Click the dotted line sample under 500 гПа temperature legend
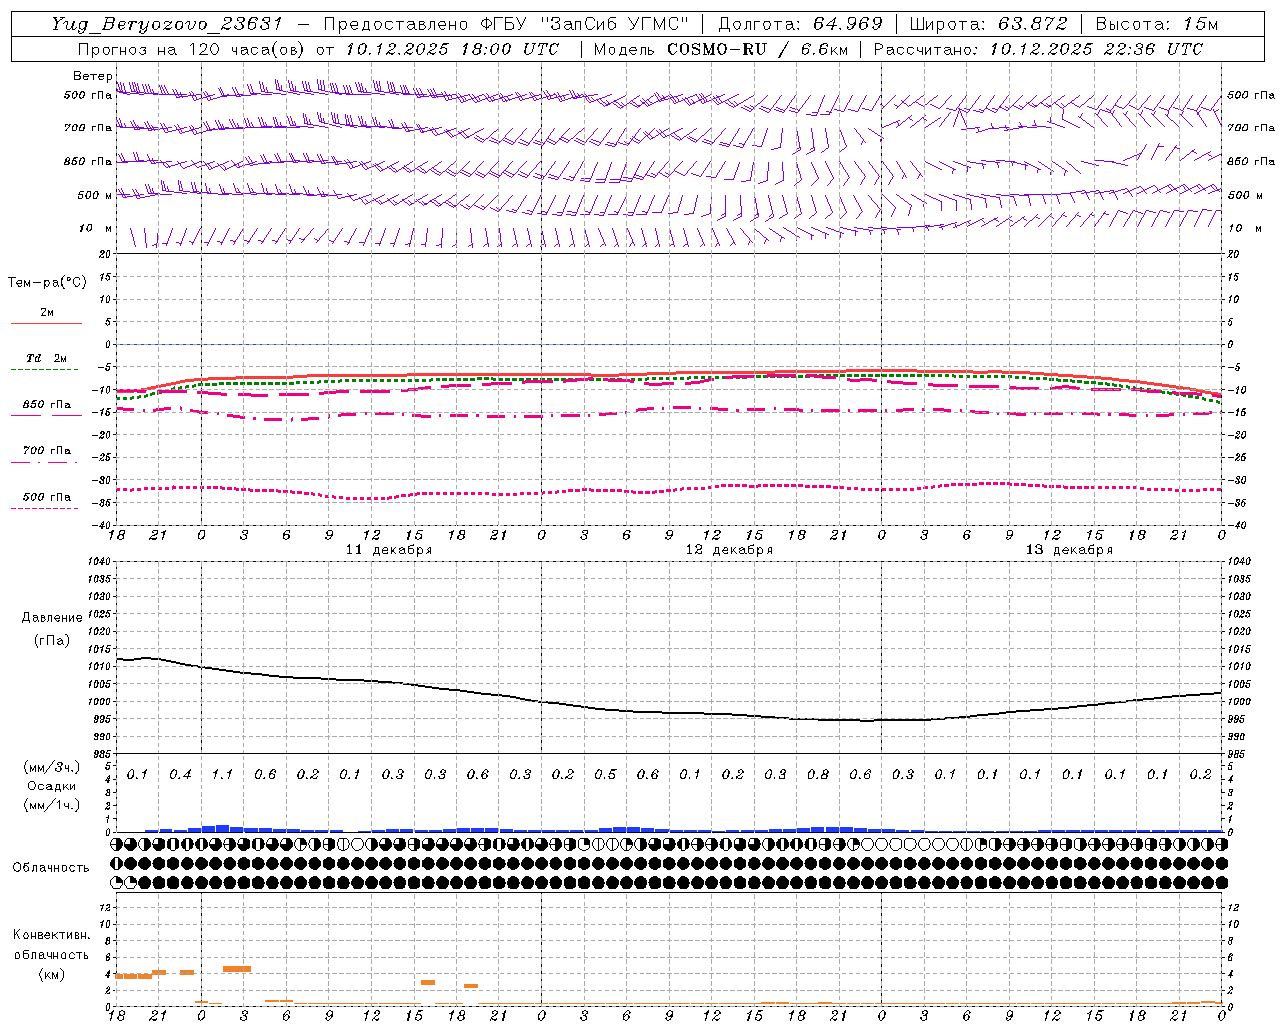This screenshot has height=1024, width=1280. pyautogui.click(x=46, y=509)
